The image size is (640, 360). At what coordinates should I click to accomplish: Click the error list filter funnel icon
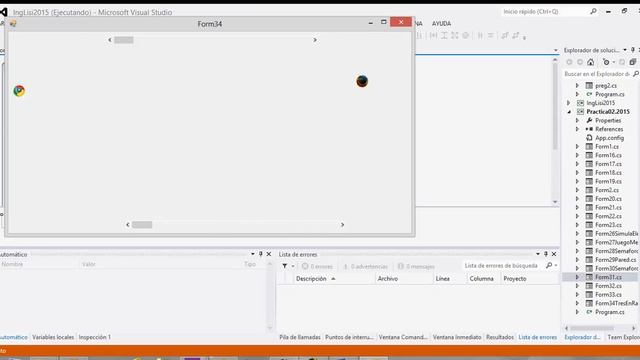(284, 266)
